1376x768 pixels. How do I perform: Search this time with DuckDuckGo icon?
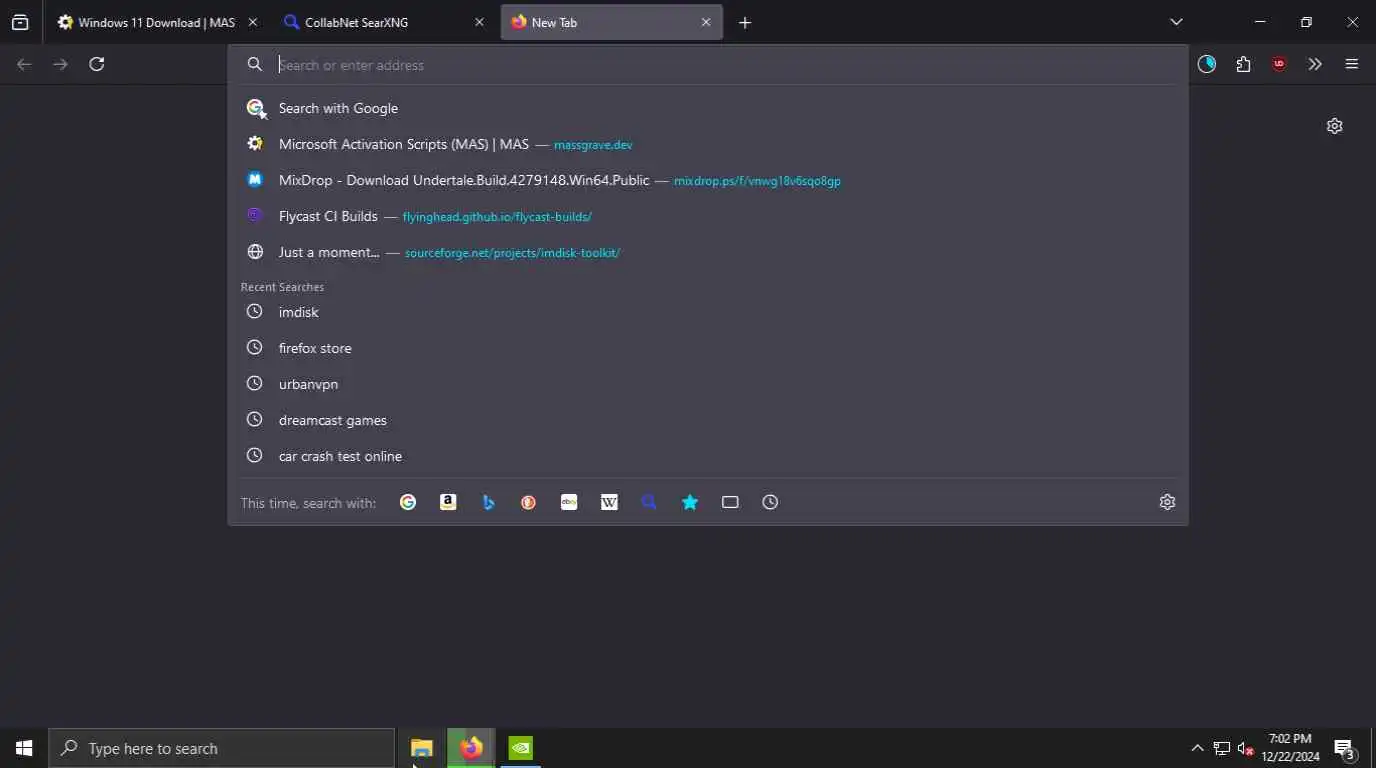pyautogui.click(x=528, y=502)
